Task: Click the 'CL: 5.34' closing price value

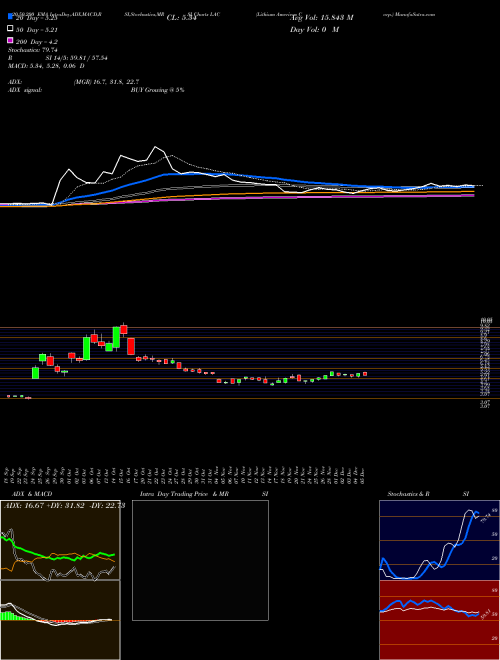Action: (181, 18)
